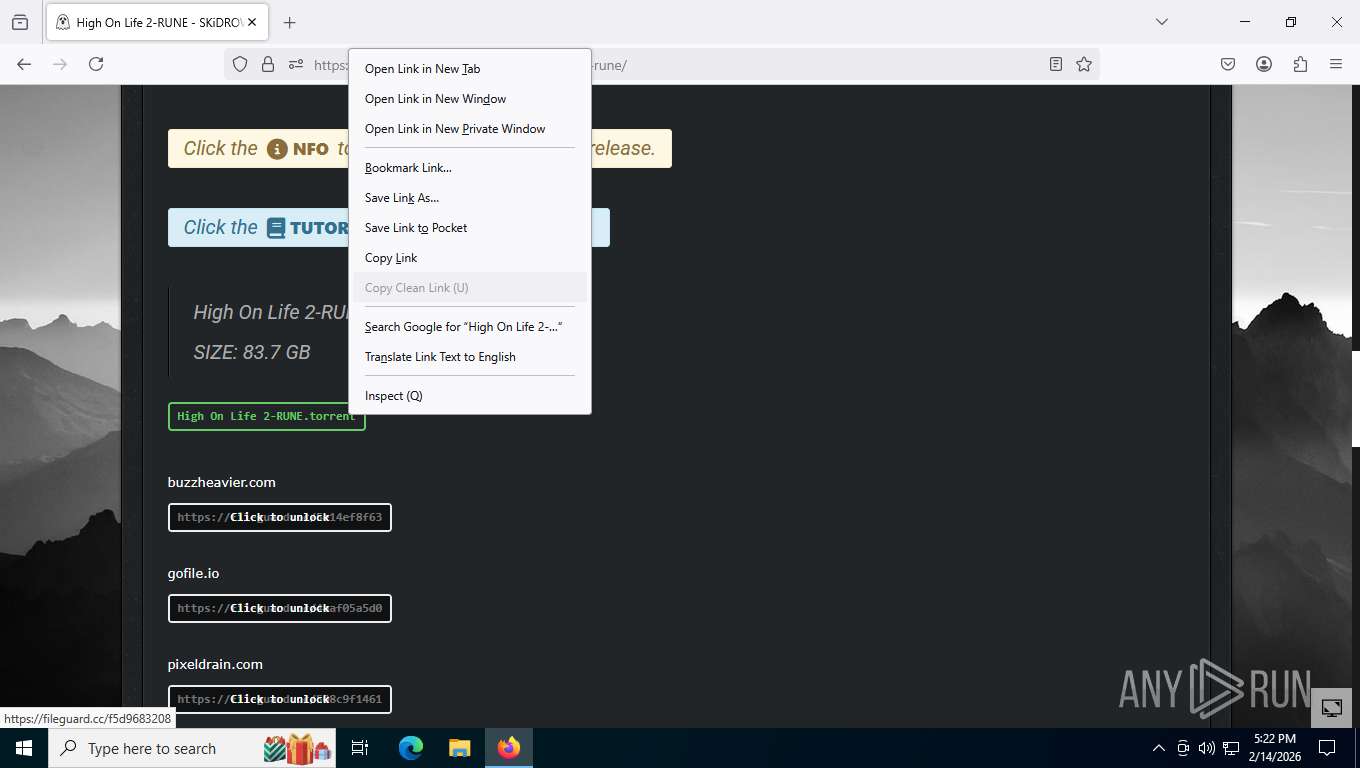Open a new tab with plus button
This screenshot has width=1360, height=768.
[x=290, y=22]
